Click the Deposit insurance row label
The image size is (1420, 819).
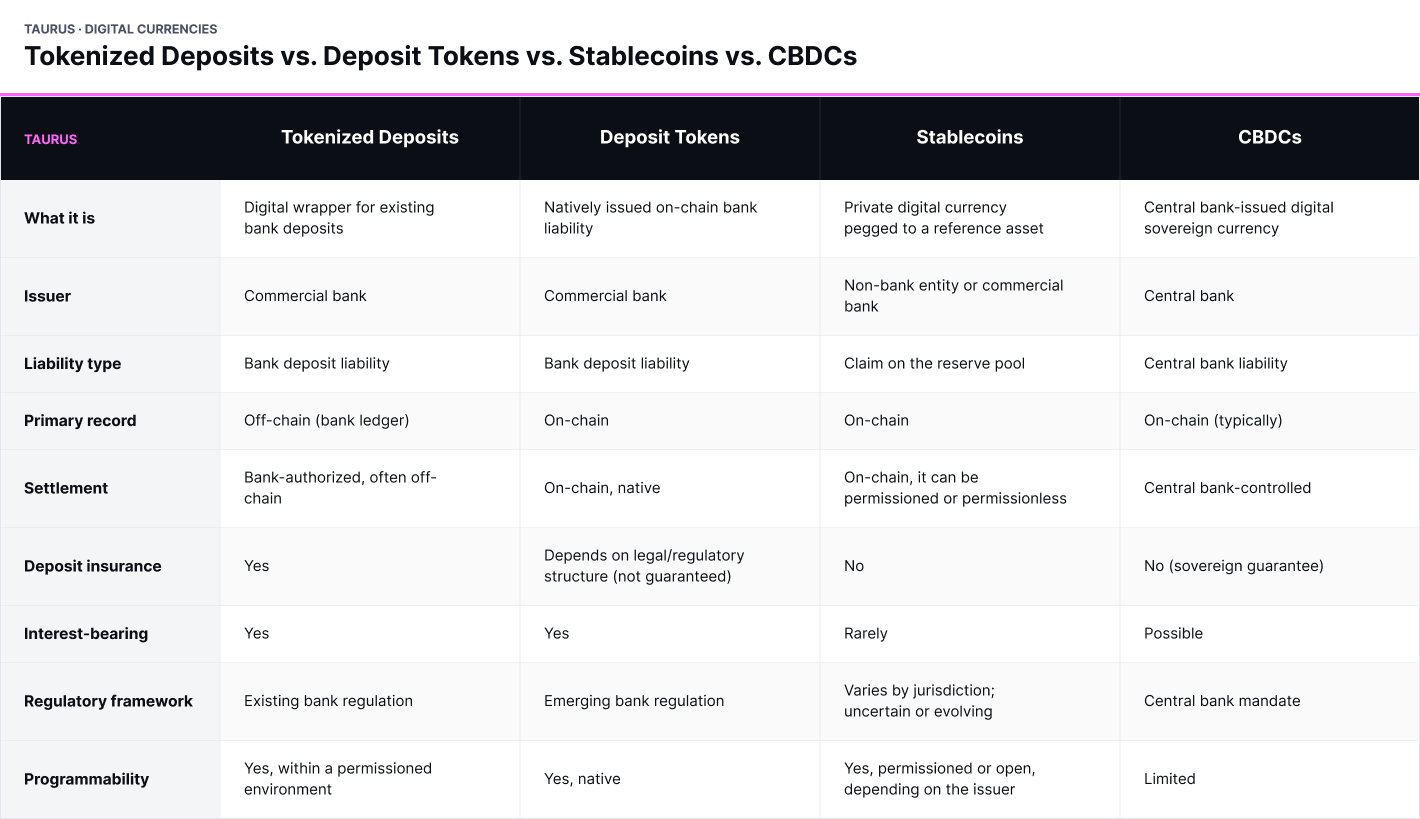[92, 566]
